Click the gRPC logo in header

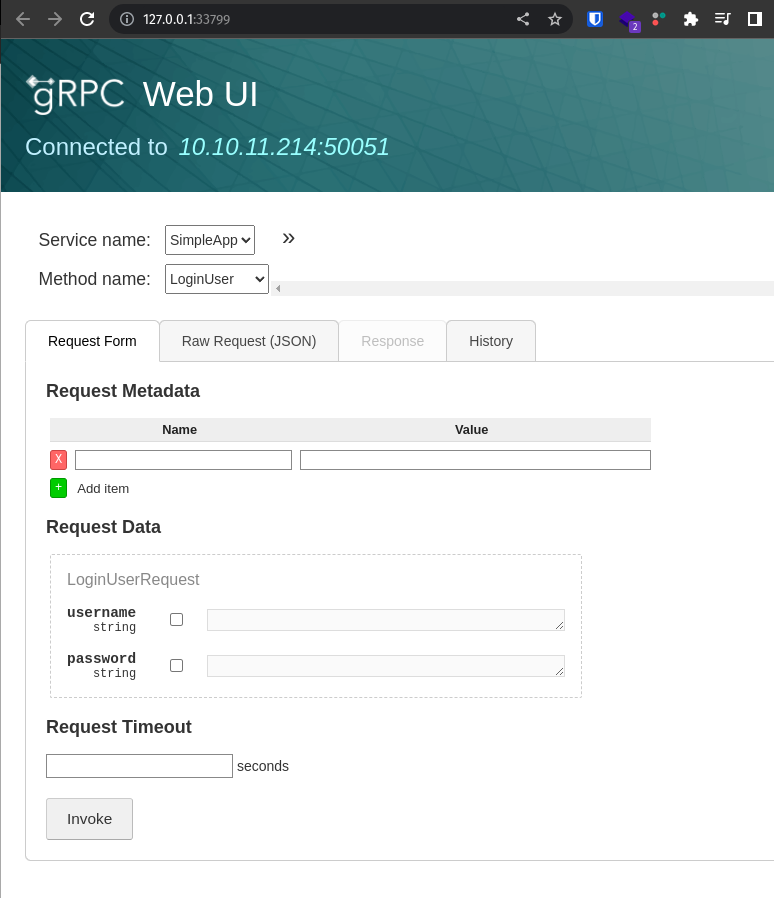[75, 94]
